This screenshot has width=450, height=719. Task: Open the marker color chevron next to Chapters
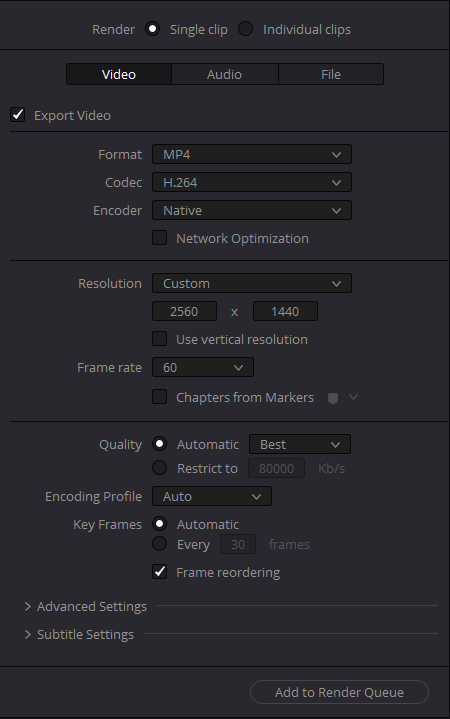(353, 397)
